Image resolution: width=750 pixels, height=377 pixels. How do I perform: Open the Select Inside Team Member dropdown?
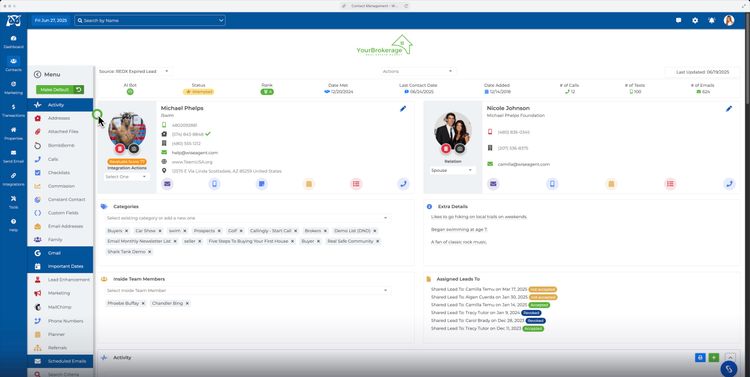[x=247, y=290]
